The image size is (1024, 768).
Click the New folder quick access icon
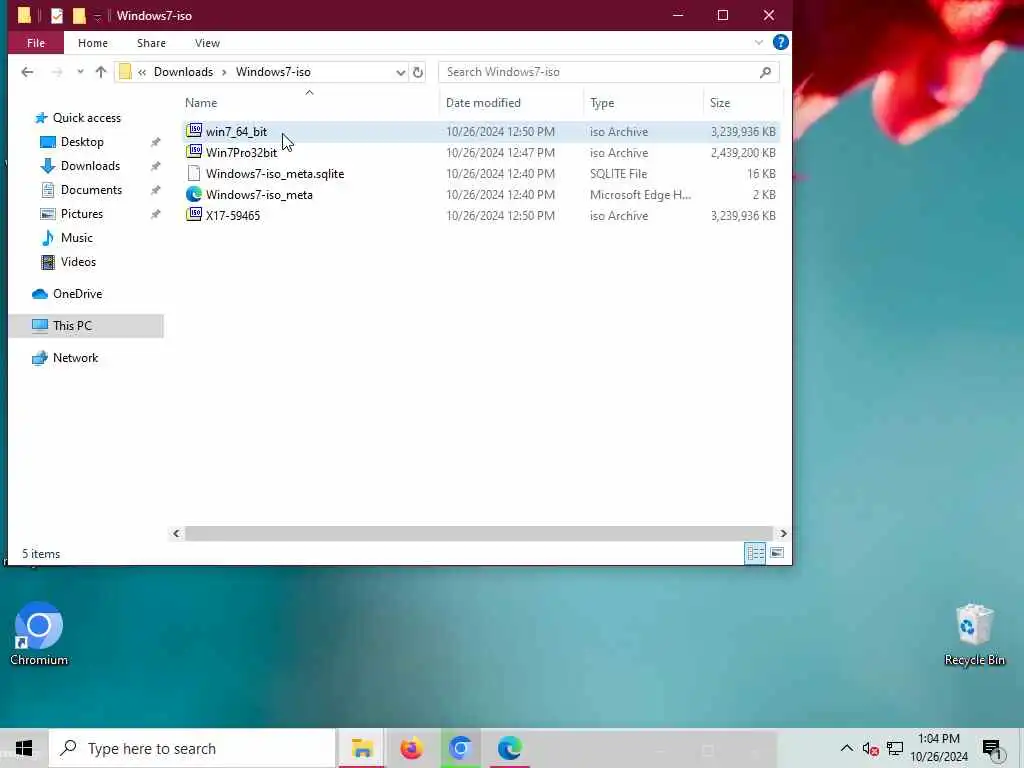pyautogui.click(x=79, y=15)
